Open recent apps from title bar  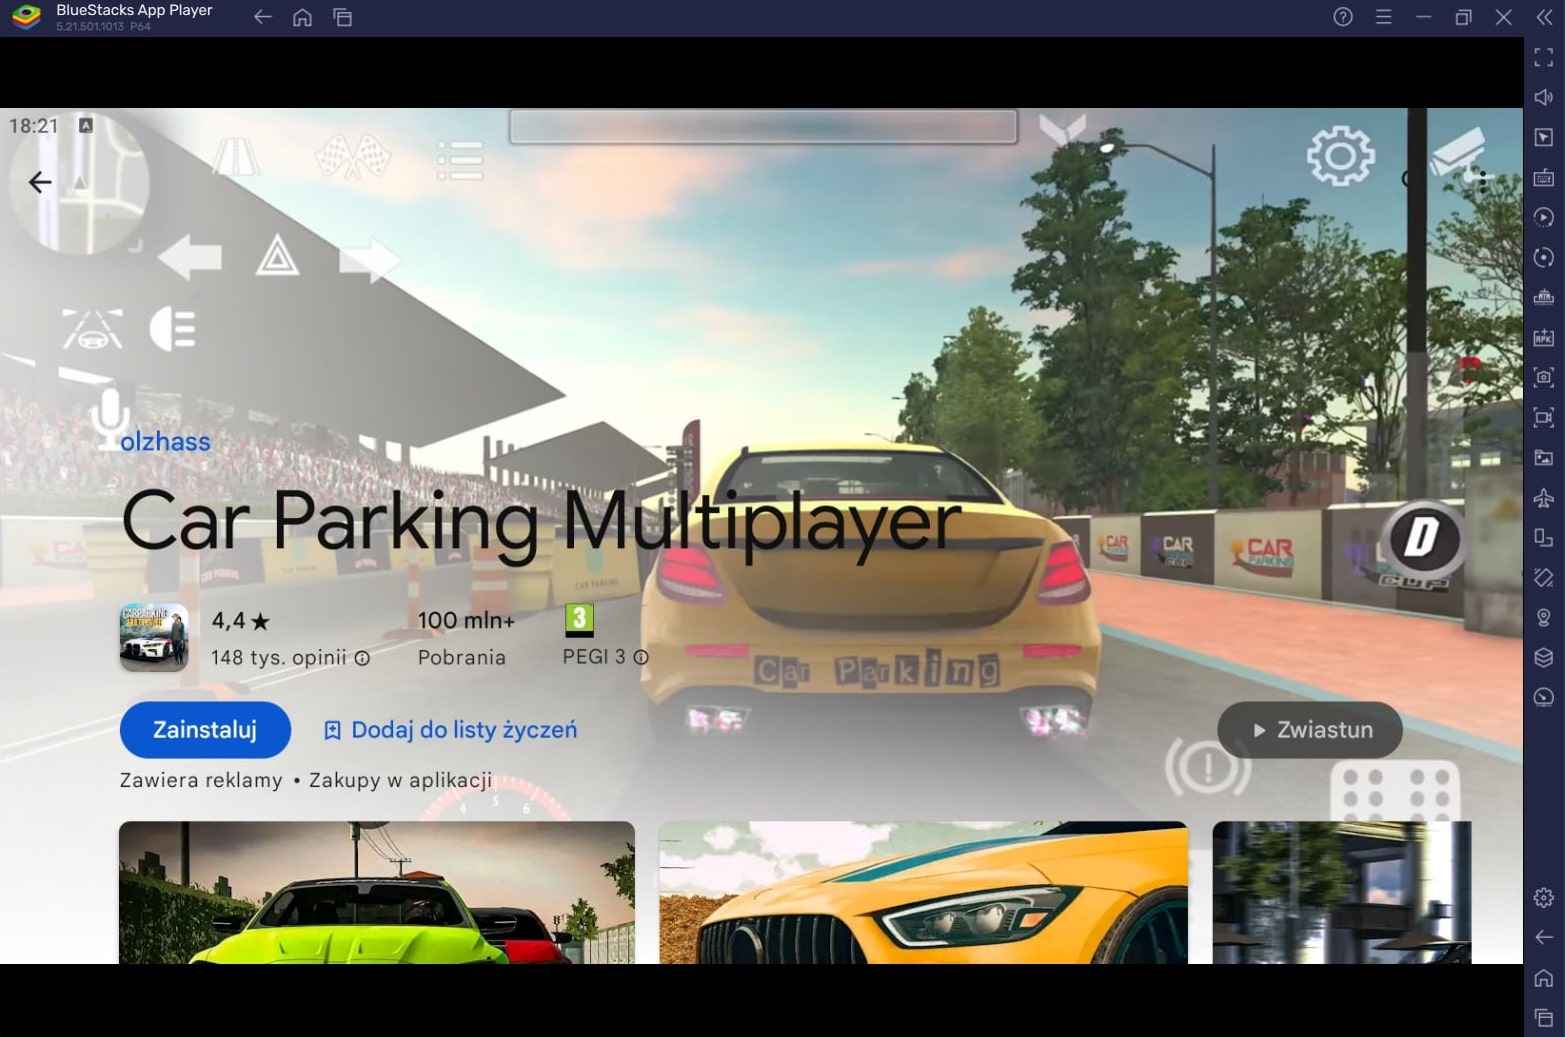342,17
